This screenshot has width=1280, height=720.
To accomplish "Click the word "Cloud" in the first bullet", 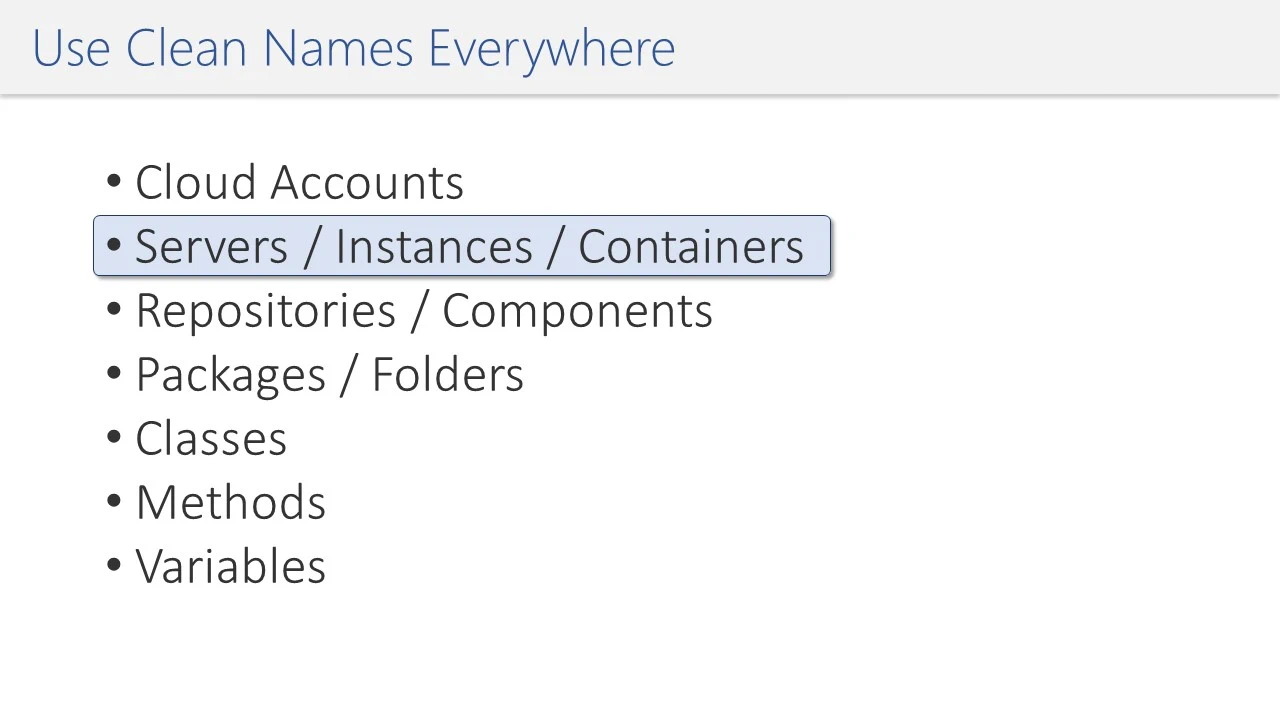I will click(x=196, y=183).
